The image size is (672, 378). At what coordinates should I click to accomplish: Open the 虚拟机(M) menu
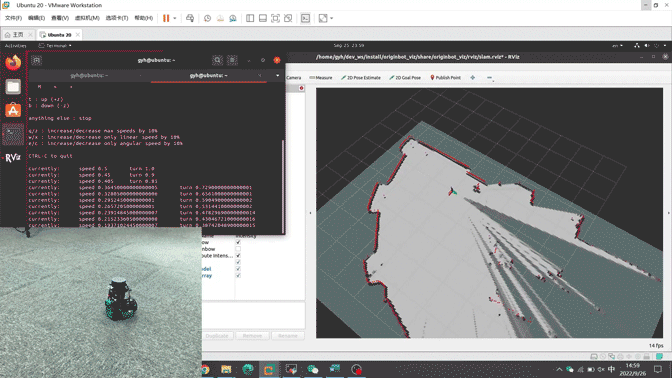click(87, 18)
